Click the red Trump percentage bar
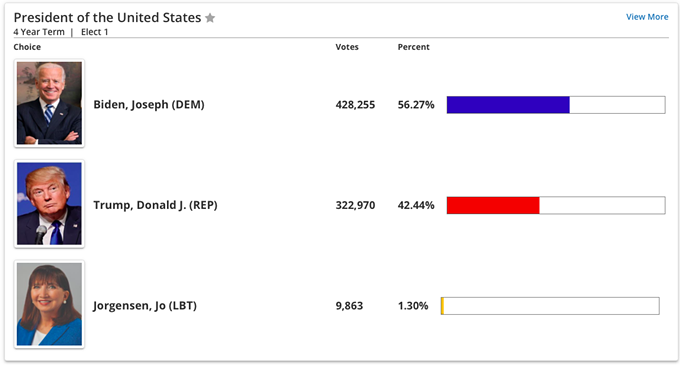Image resolution: width=680 pixels, height=365 pixels. pyautogui.click(x=493, y=205)
